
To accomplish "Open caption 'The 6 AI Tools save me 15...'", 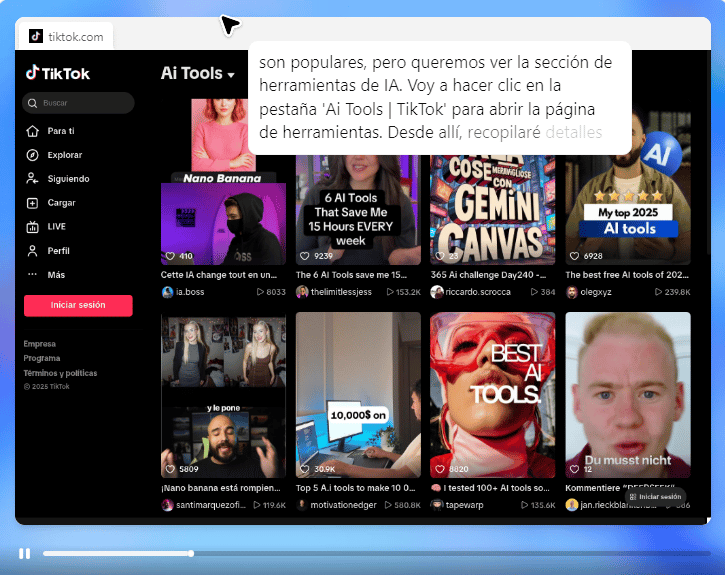I will click(x=351, y=275).
